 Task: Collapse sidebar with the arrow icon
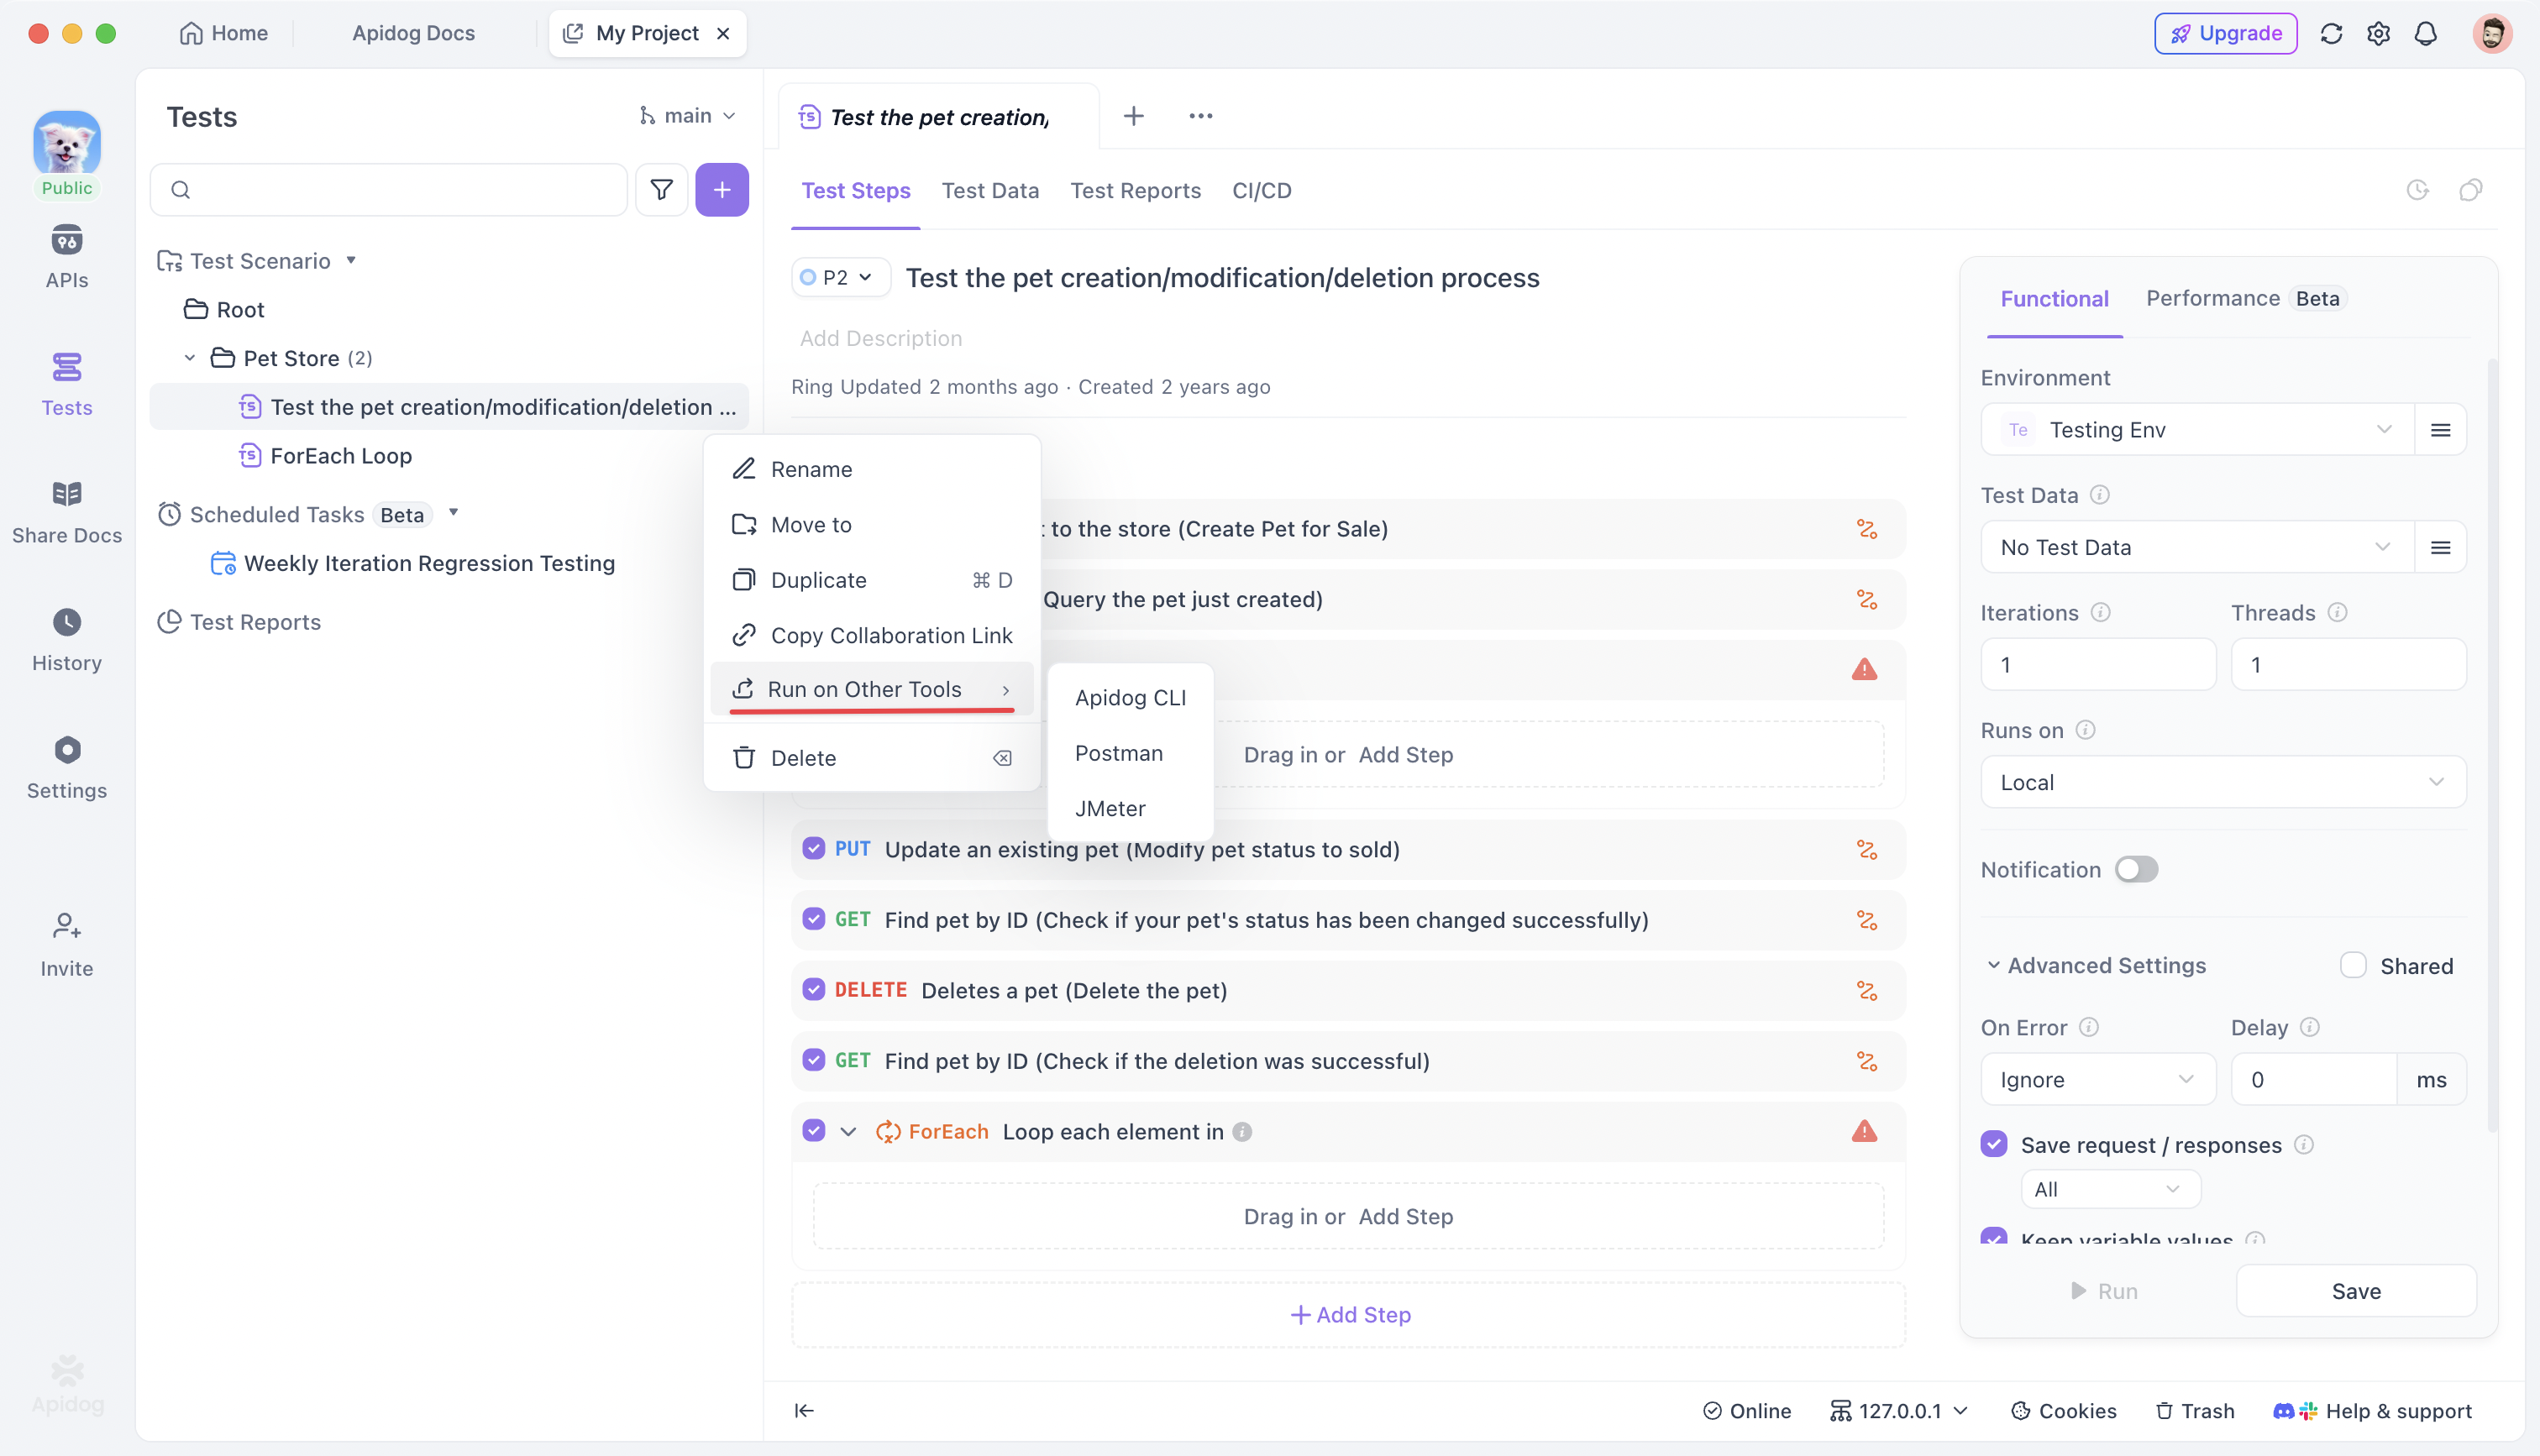pos(804,1410)
